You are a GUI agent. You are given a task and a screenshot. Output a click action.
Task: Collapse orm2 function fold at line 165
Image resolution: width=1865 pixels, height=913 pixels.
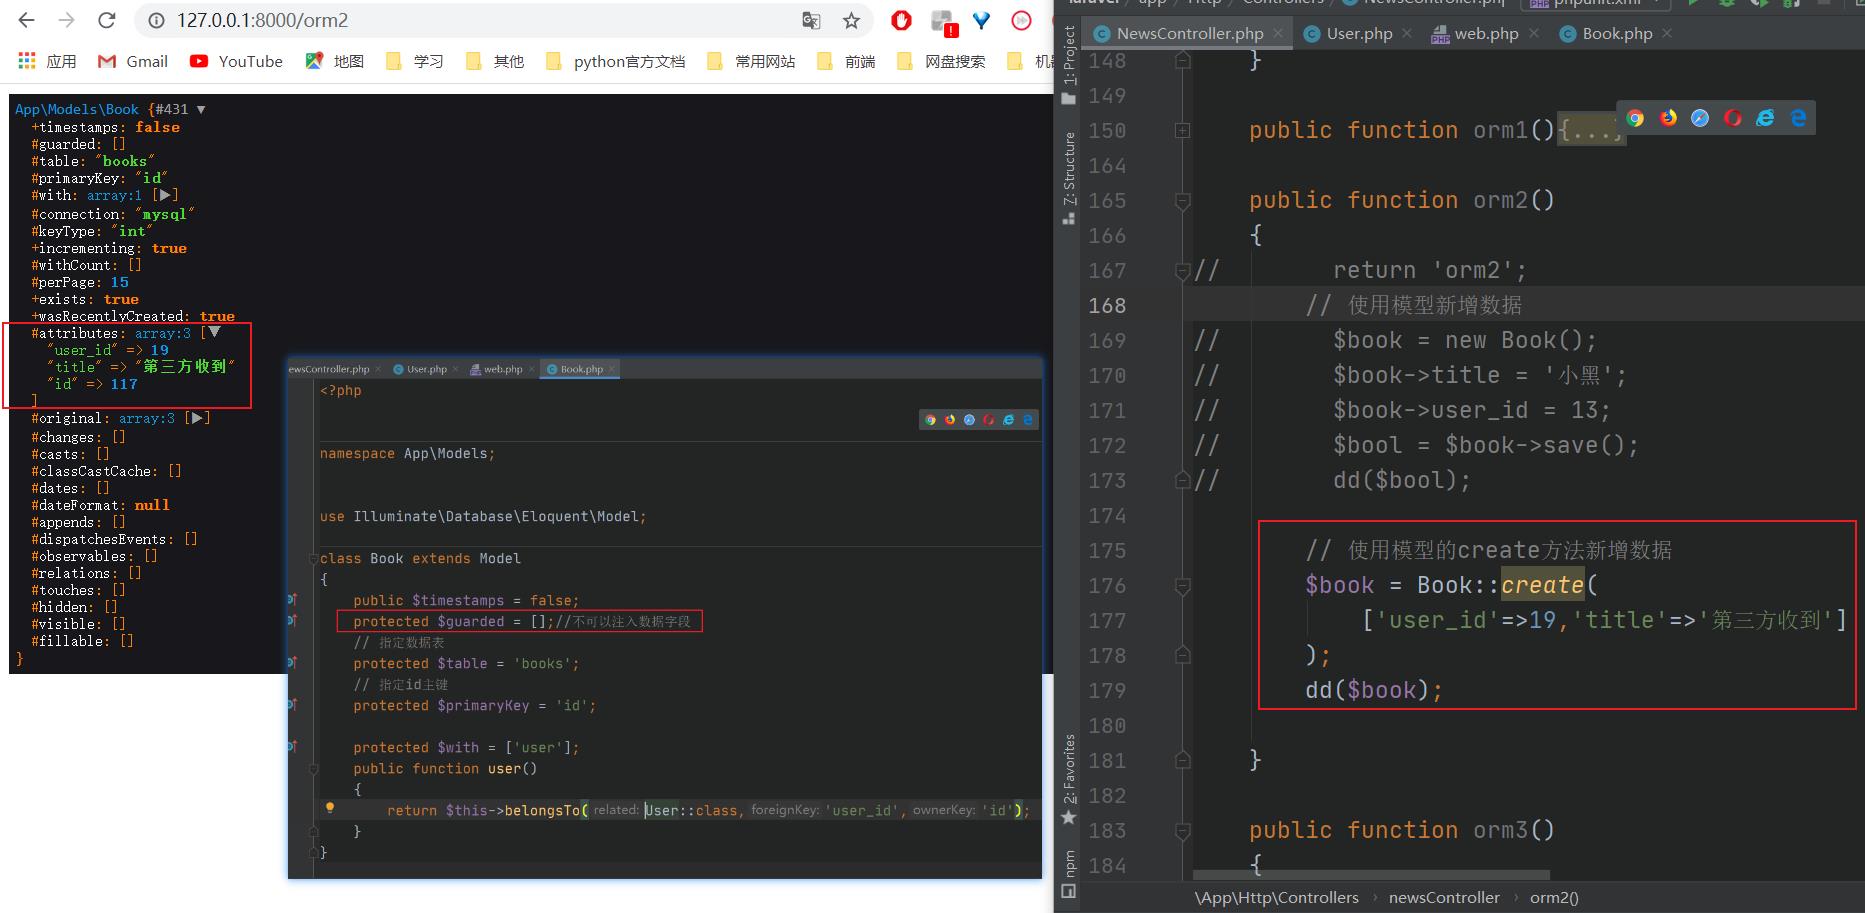pyautogui.click(x=1183, y=201)
